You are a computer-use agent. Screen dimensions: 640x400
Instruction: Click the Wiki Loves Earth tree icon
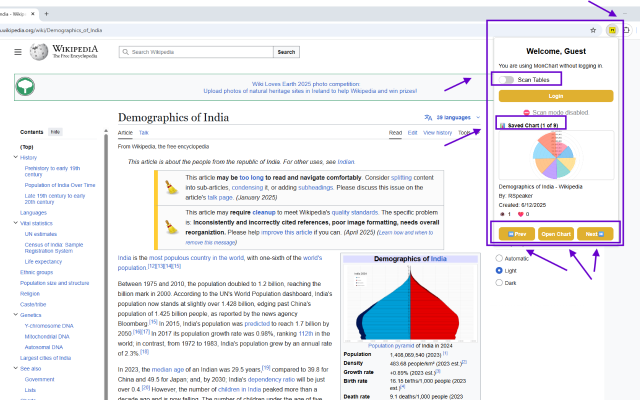pos(25,87)
